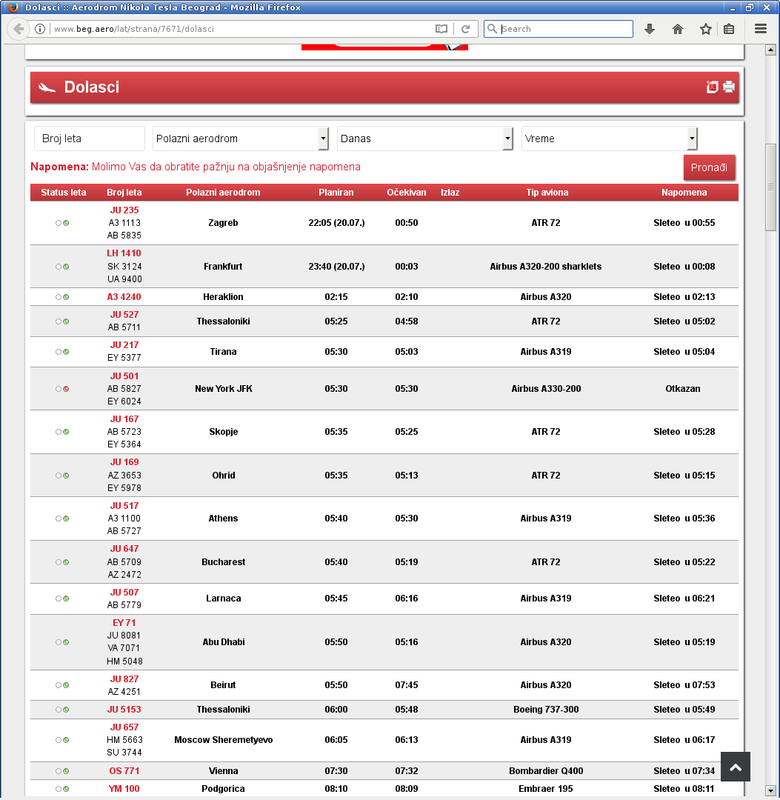Image resolution: width=780 pixels, height=800 pixels.
Task: Click the browser back arrow button
Action: [18, 29]
